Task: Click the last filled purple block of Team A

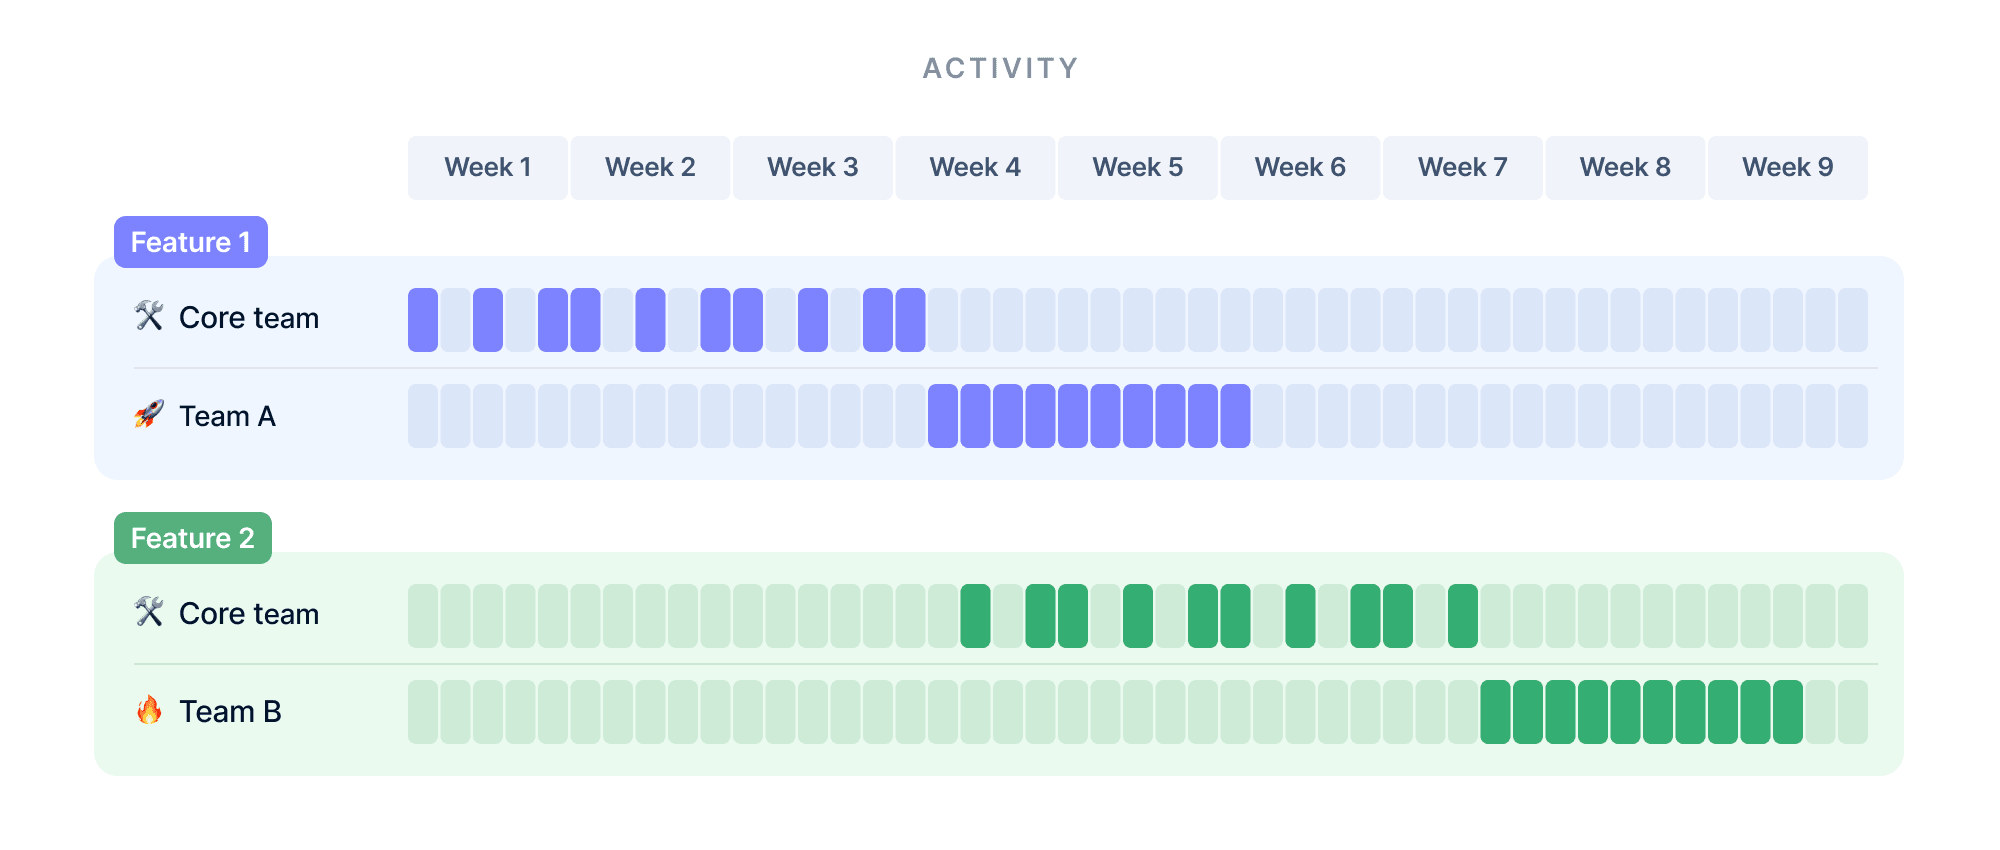Action: (x=1235, y=416)
